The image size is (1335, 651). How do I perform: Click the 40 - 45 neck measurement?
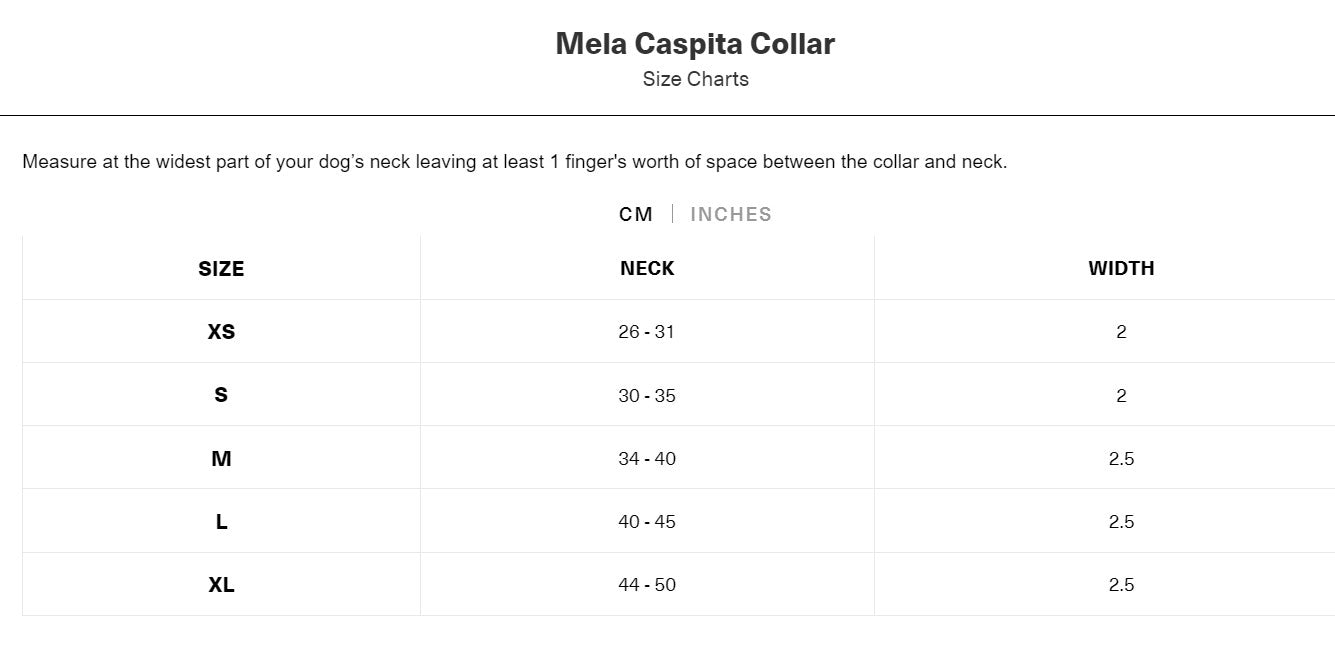pos(647,521)
